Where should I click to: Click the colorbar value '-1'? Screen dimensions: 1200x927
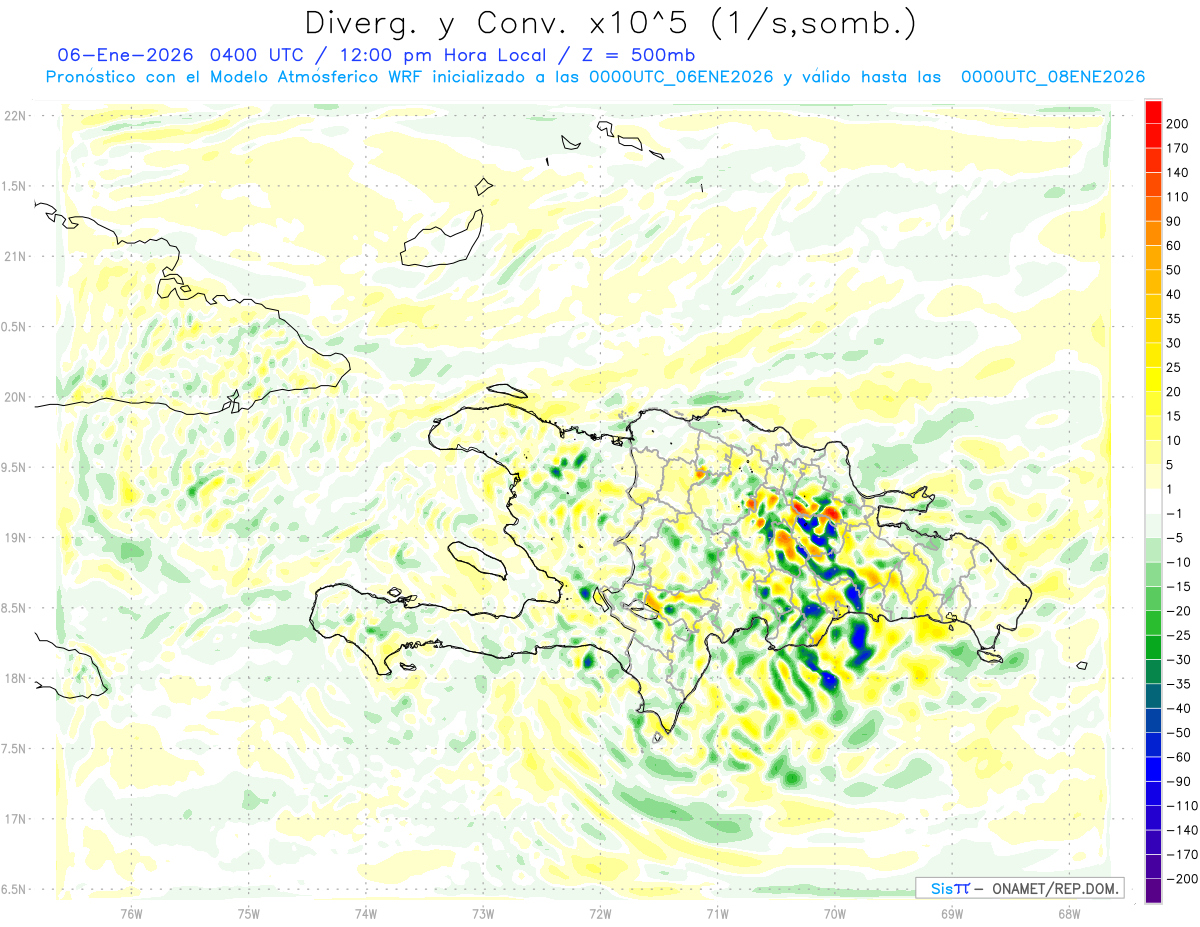(1176, 514)
